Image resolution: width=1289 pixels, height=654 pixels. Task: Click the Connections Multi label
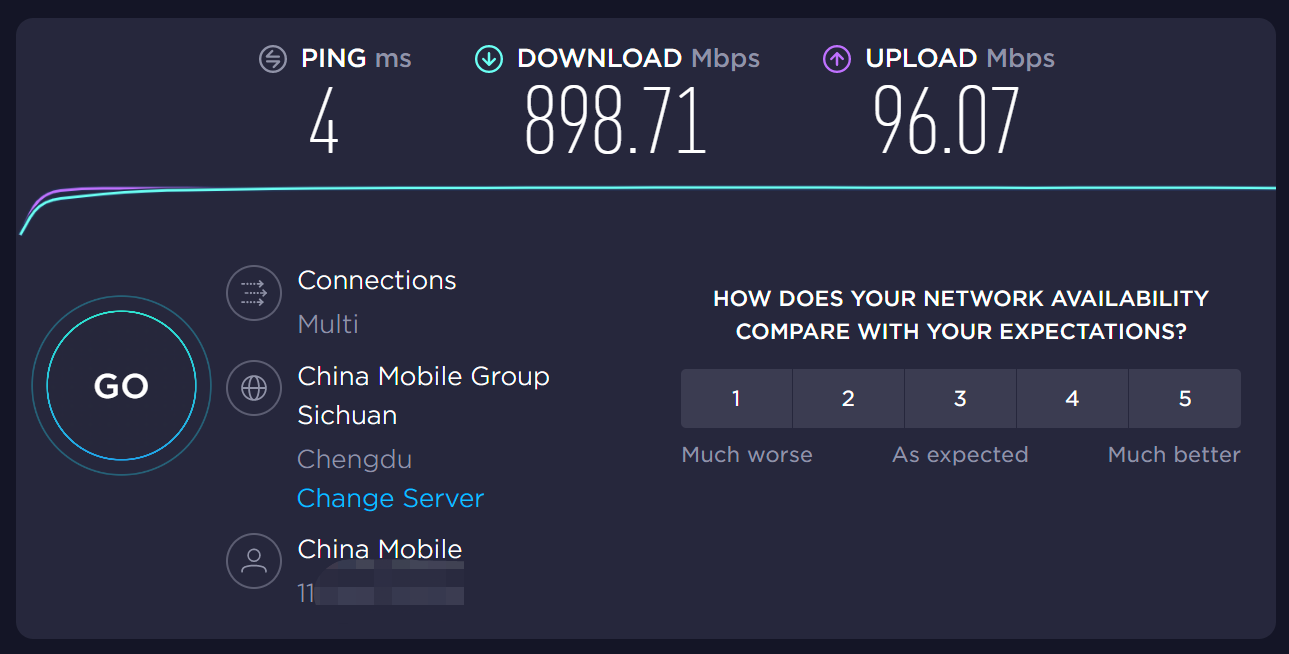328,324
